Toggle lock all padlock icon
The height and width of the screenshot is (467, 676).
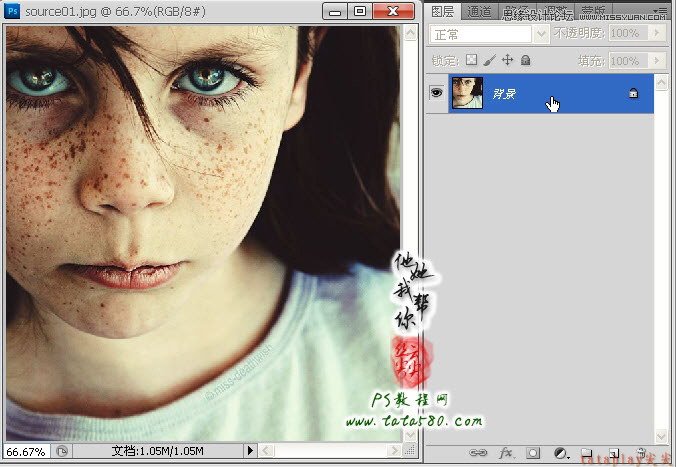[526, 60]
